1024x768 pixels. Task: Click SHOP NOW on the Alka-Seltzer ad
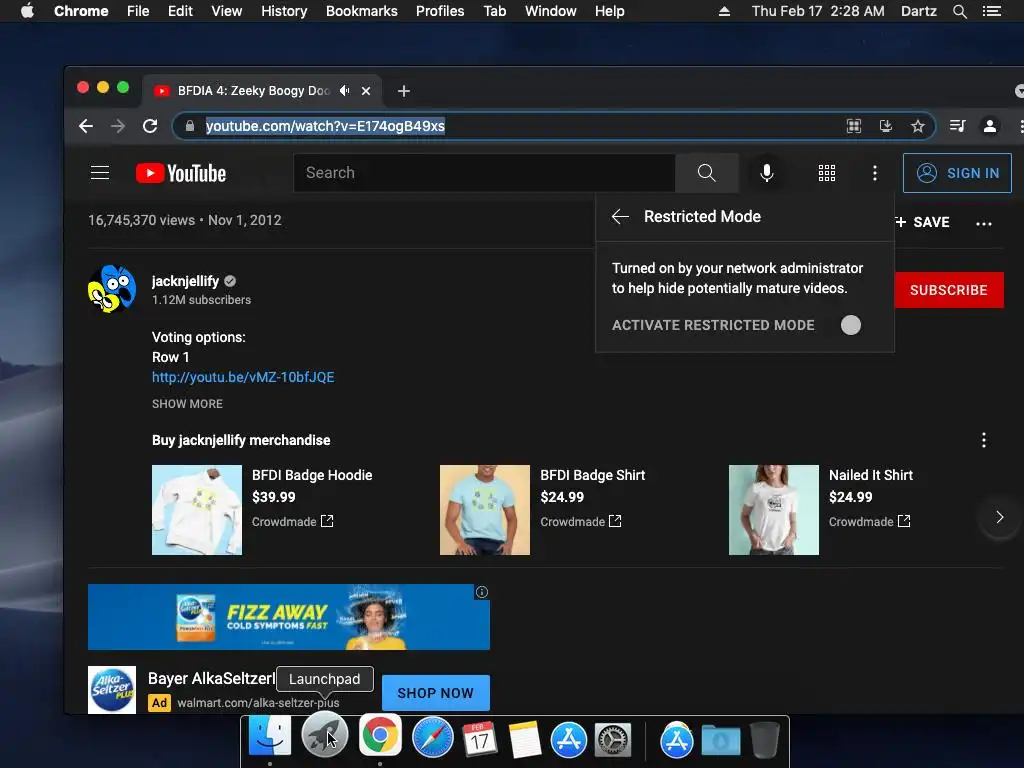436,693
